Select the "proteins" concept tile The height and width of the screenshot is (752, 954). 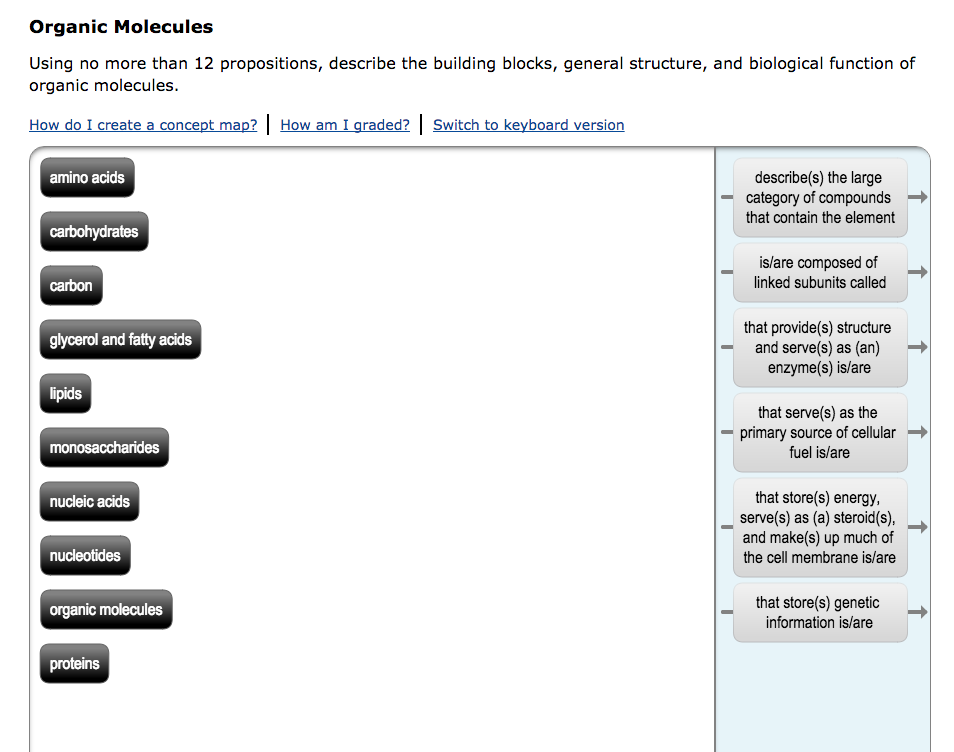74,663
